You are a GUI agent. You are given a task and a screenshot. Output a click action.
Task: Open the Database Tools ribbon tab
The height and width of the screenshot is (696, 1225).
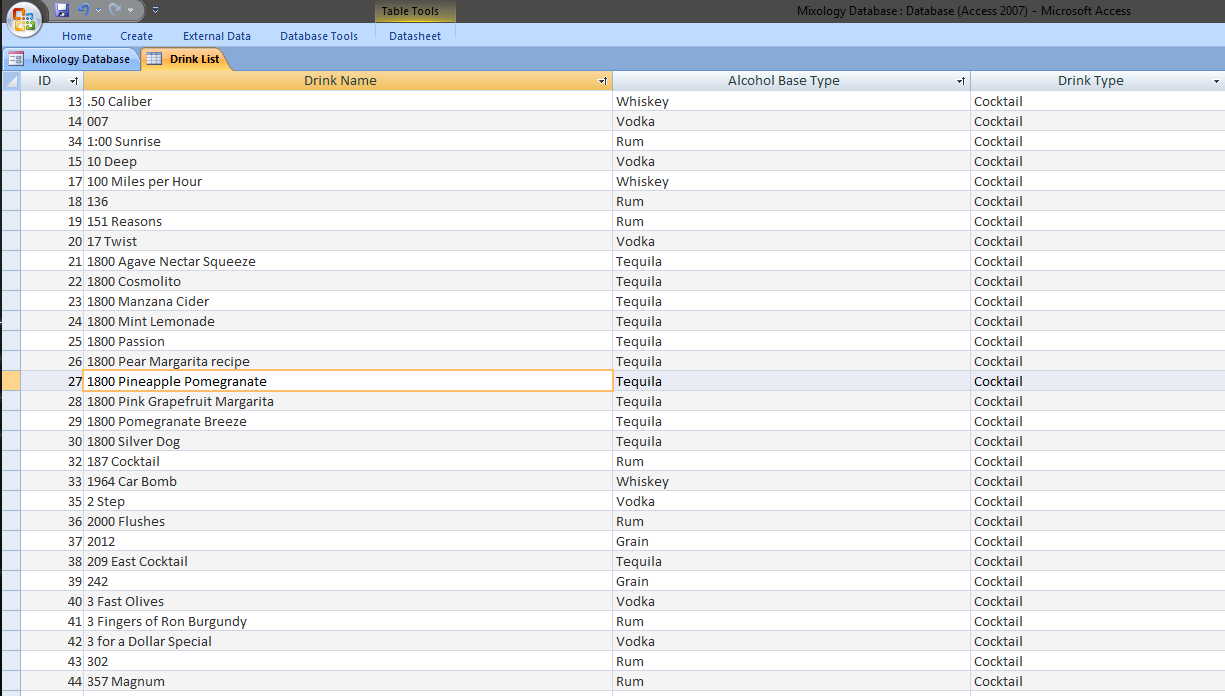tap(318, 36)
